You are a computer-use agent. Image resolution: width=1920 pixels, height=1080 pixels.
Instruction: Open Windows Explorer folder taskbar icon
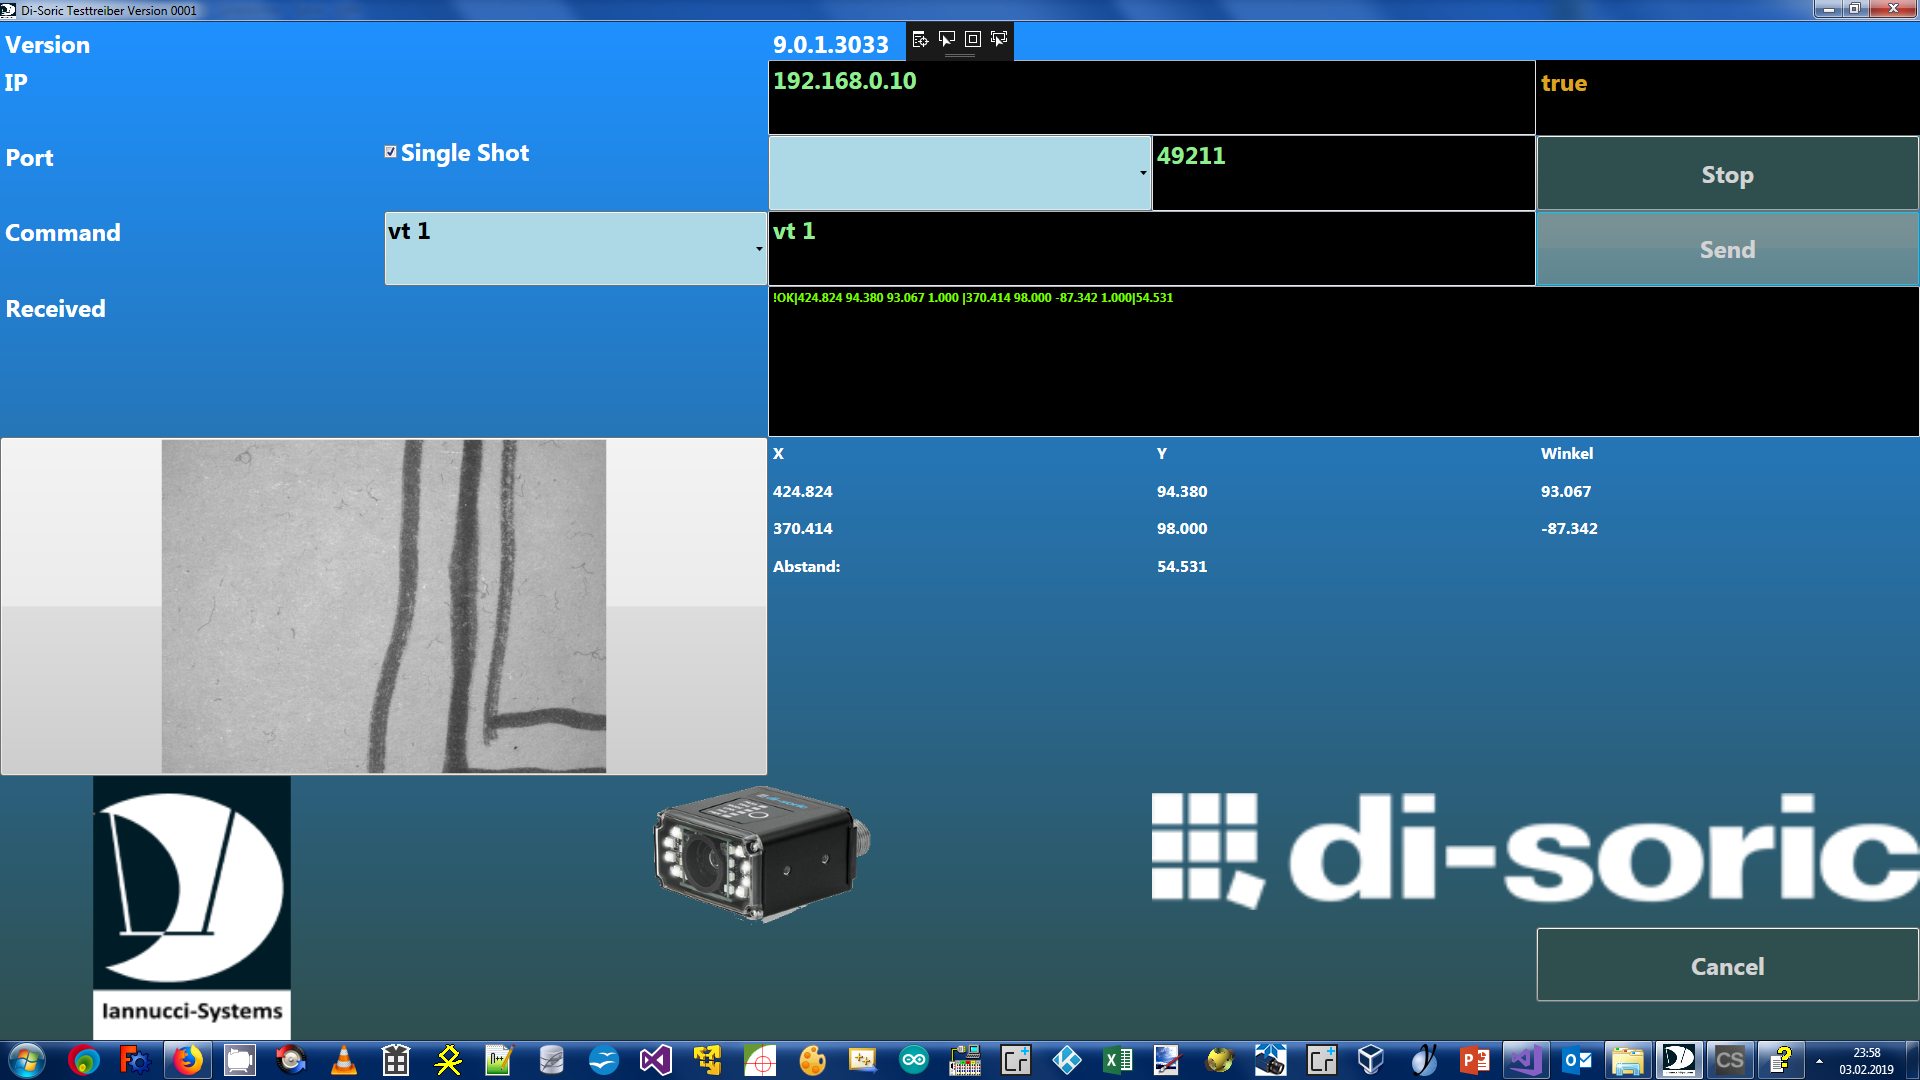[x=1628, y=1060]
